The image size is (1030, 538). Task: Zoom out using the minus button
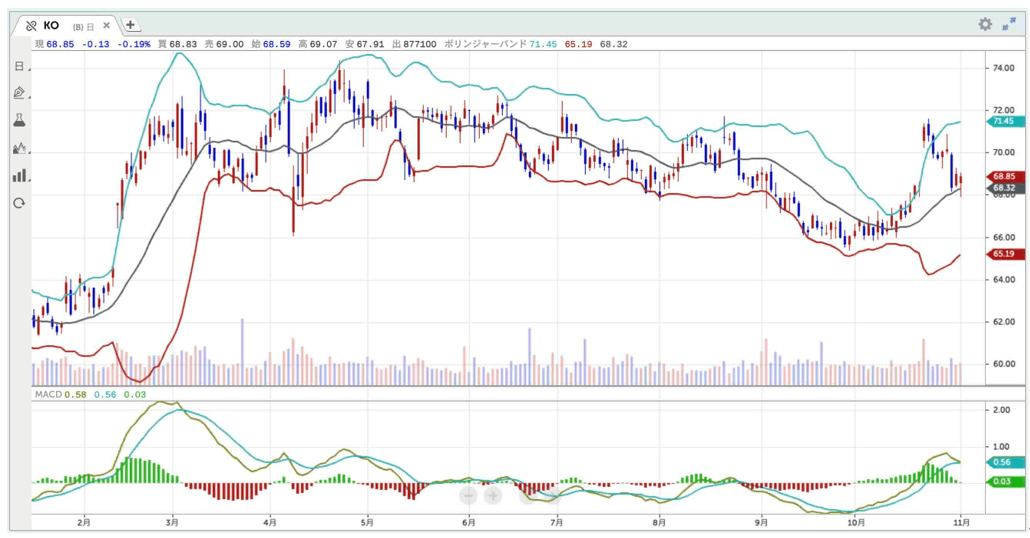click(469, 495)
